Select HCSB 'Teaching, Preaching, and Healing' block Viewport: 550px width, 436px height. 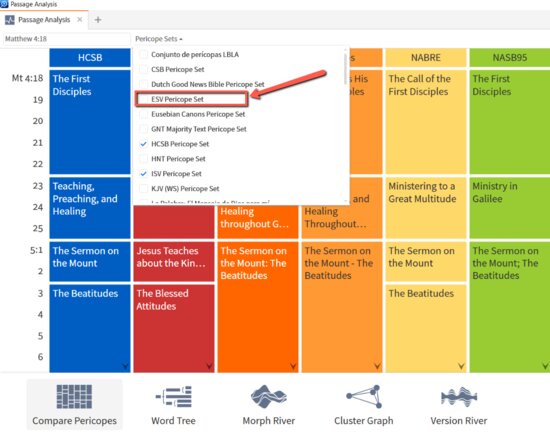pyautogui.click(x=90, y=208)
